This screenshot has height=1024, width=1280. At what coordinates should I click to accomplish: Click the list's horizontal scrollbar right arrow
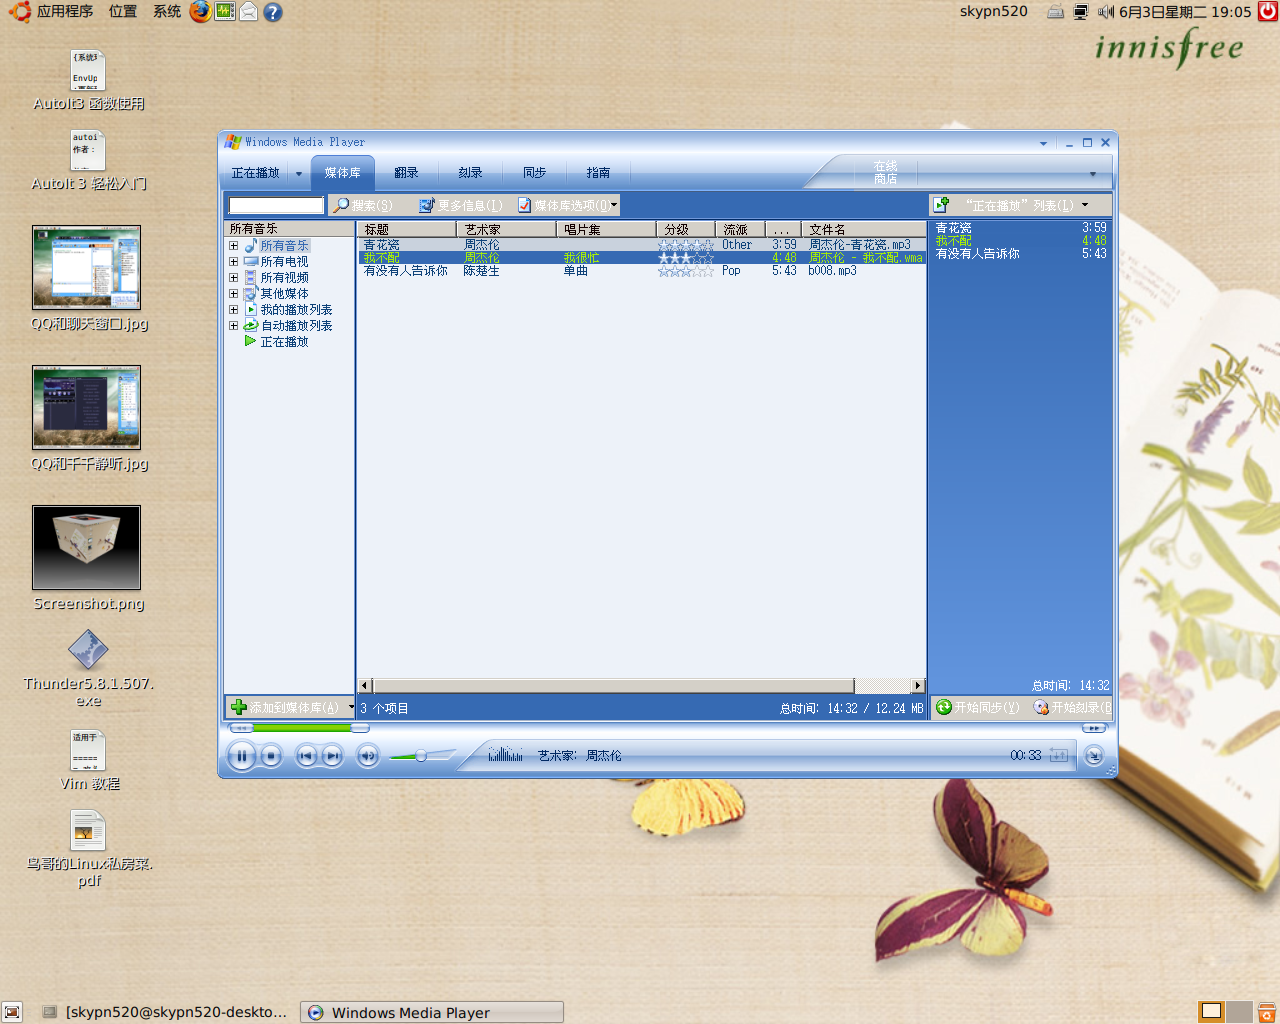918,686
